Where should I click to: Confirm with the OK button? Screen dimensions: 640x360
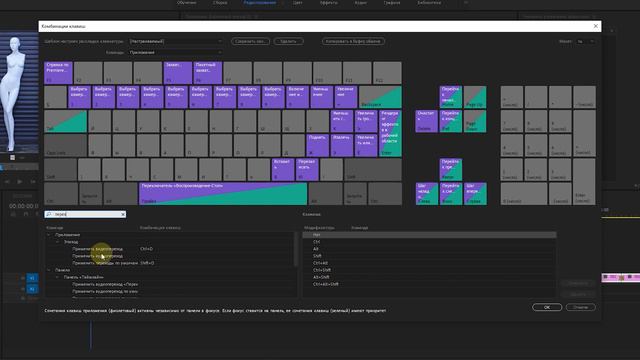coord(547,307)
